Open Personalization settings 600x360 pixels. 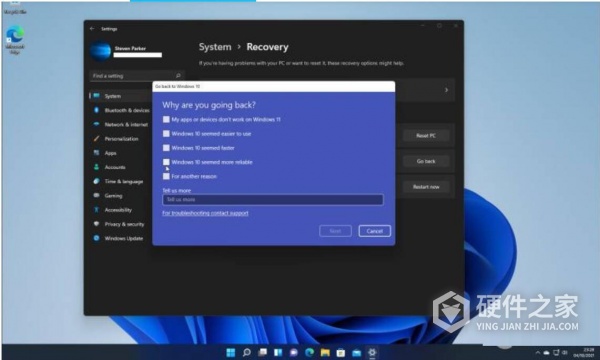(121, 138)
